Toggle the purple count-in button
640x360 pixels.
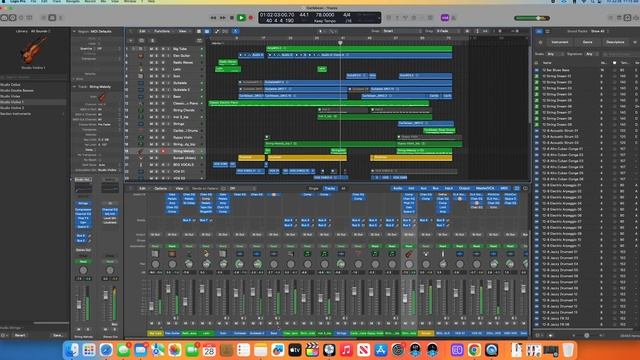pos(445,18)
